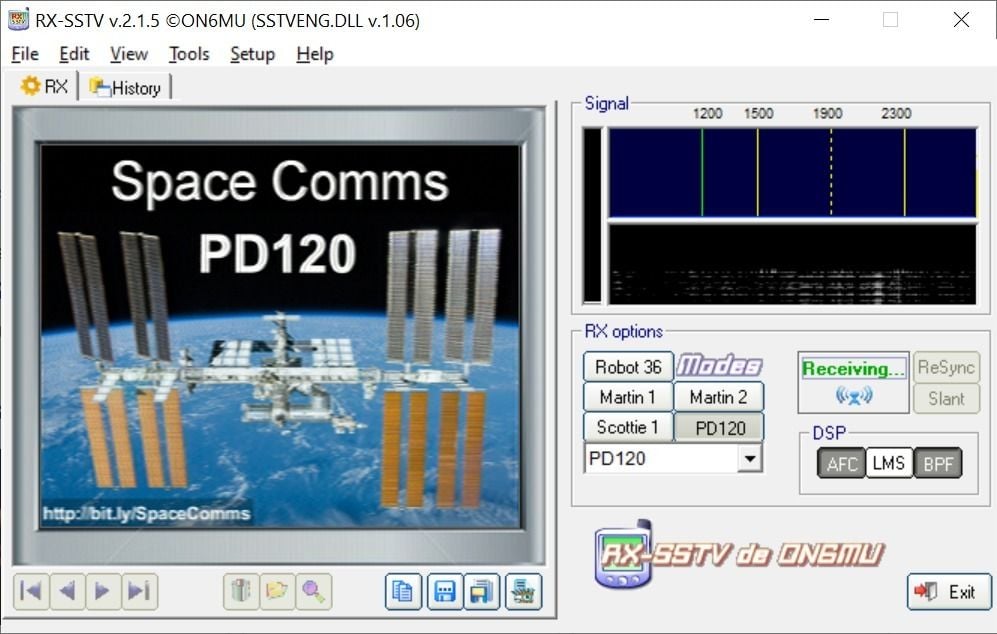
Task: Expand the PD120 mode dropdown arrow
Action: 750,458
